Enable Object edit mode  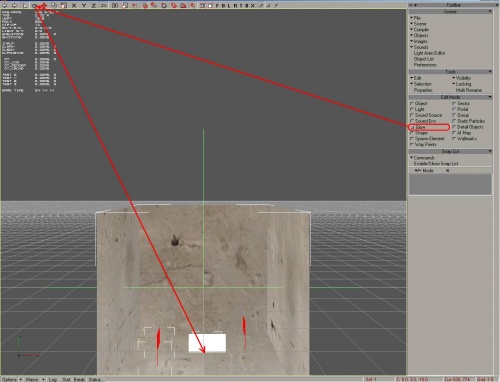coord(419,103)
